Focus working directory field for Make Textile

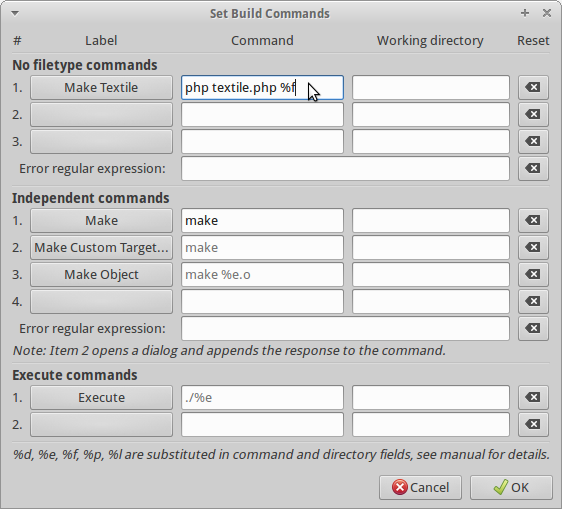click(x=431, y=87)
